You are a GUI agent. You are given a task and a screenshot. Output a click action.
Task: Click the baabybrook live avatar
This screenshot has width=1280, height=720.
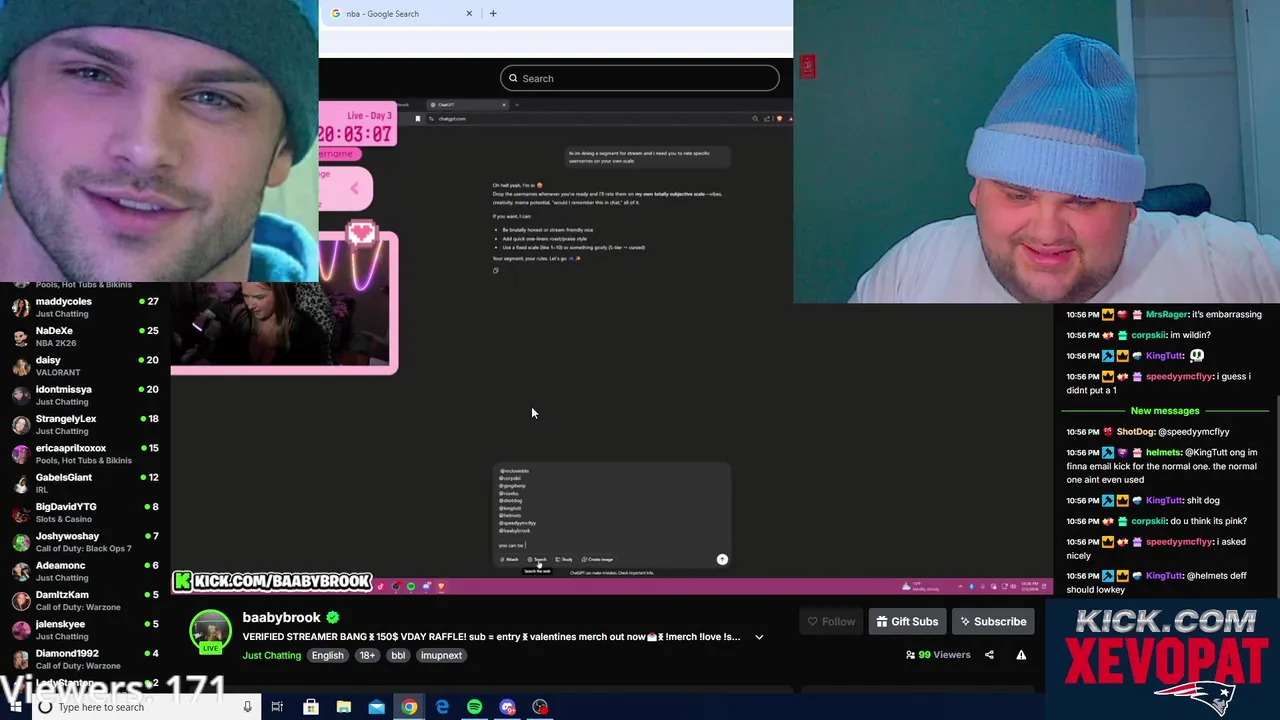(210, 632)
